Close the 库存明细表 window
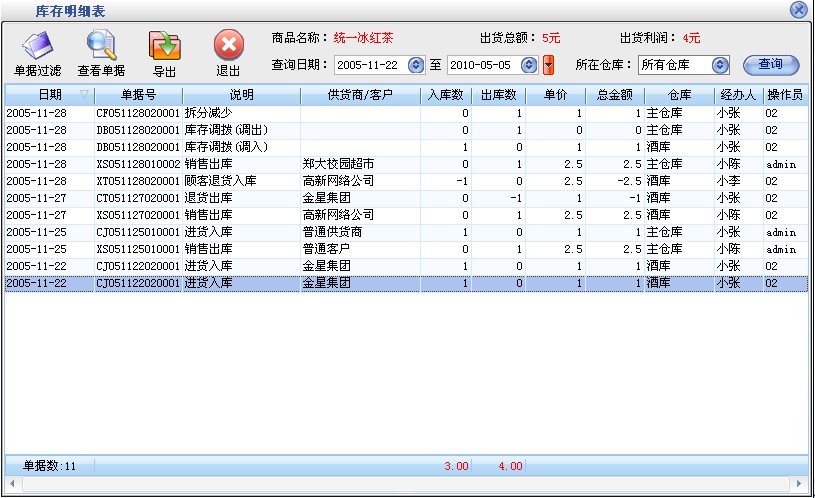The height and width of the screenshot is (498, 815). tap(798, 10)
